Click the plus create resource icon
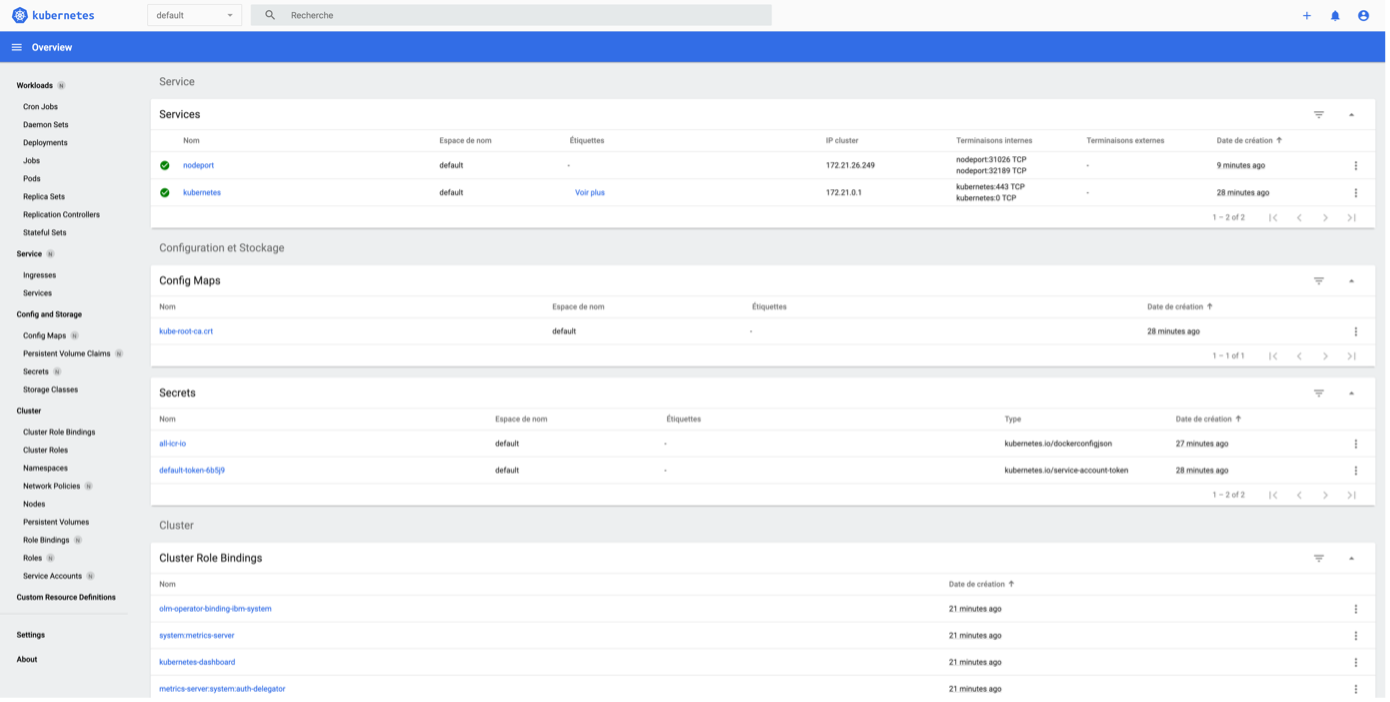The height and width of the screenshot is (702, 1390). coord(1306,15)
